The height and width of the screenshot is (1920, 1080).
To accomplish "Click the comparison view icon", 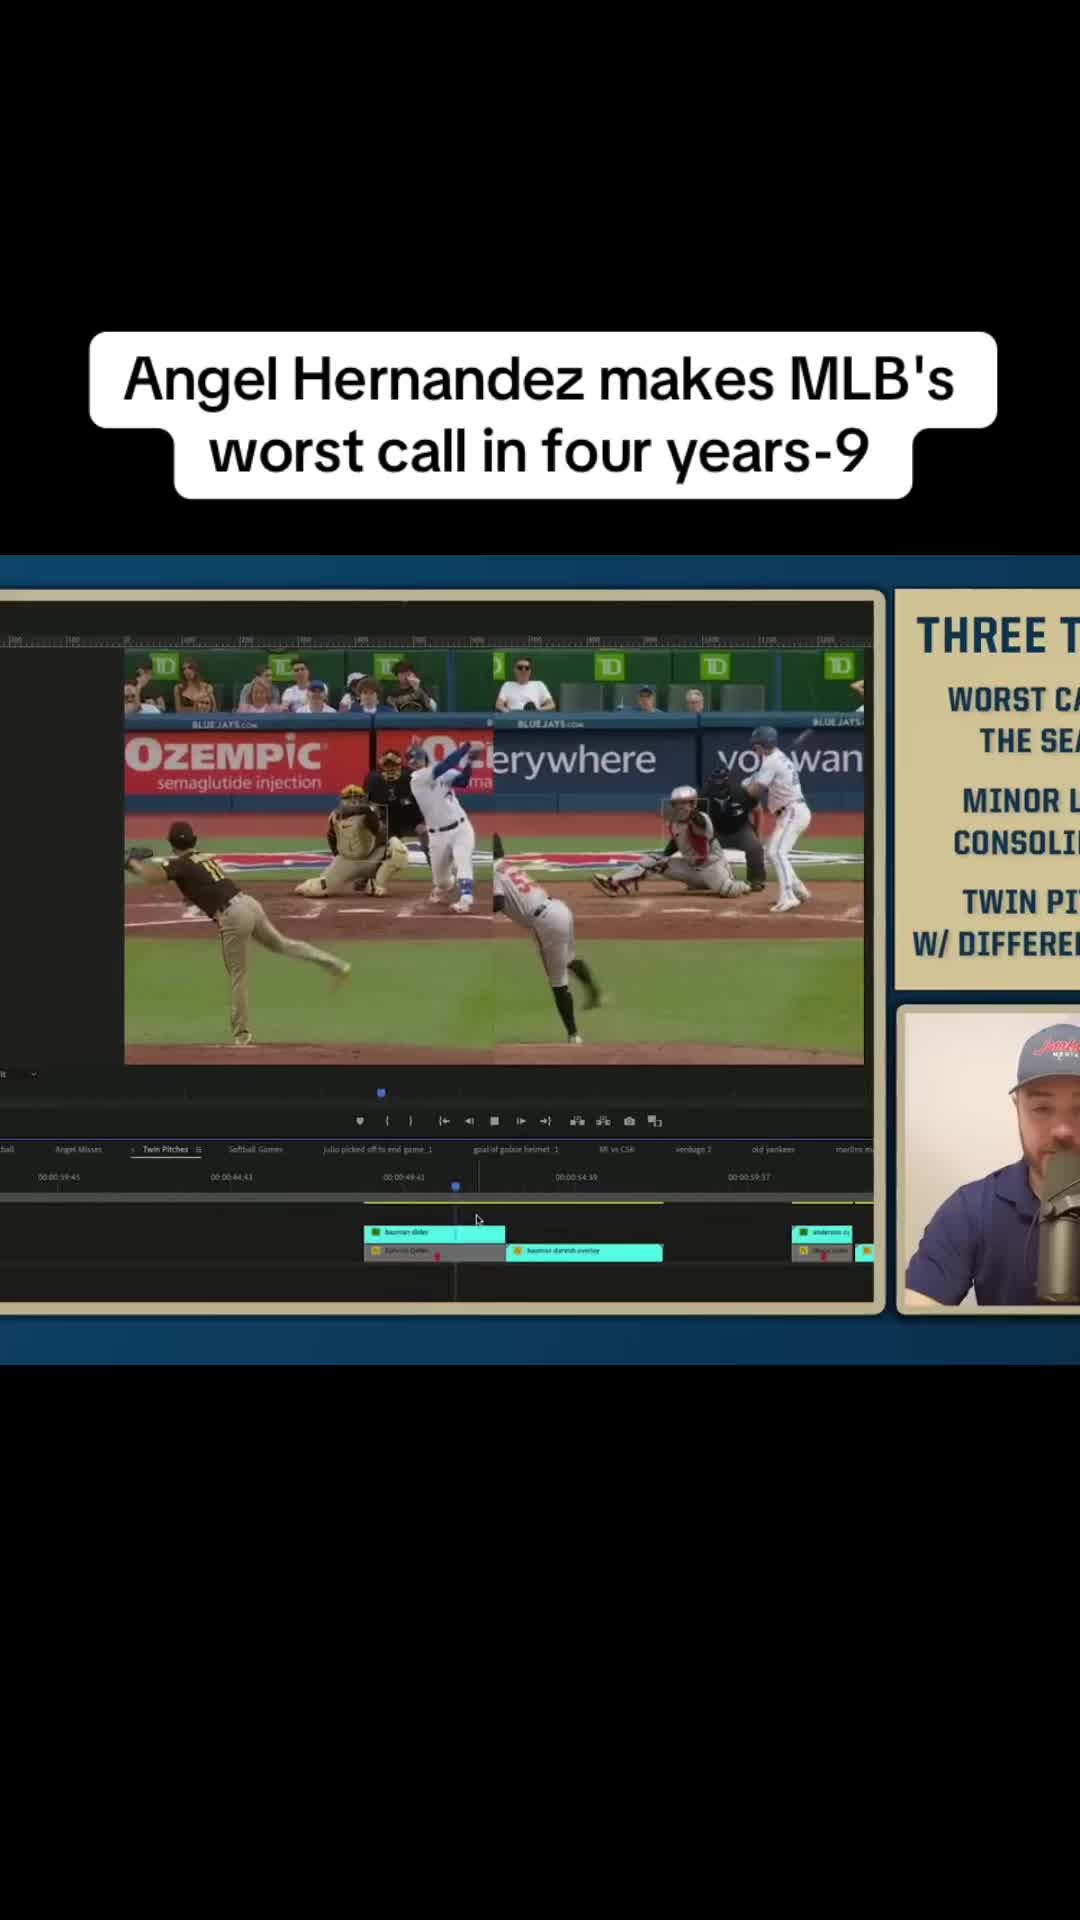I will (655, 1121).
